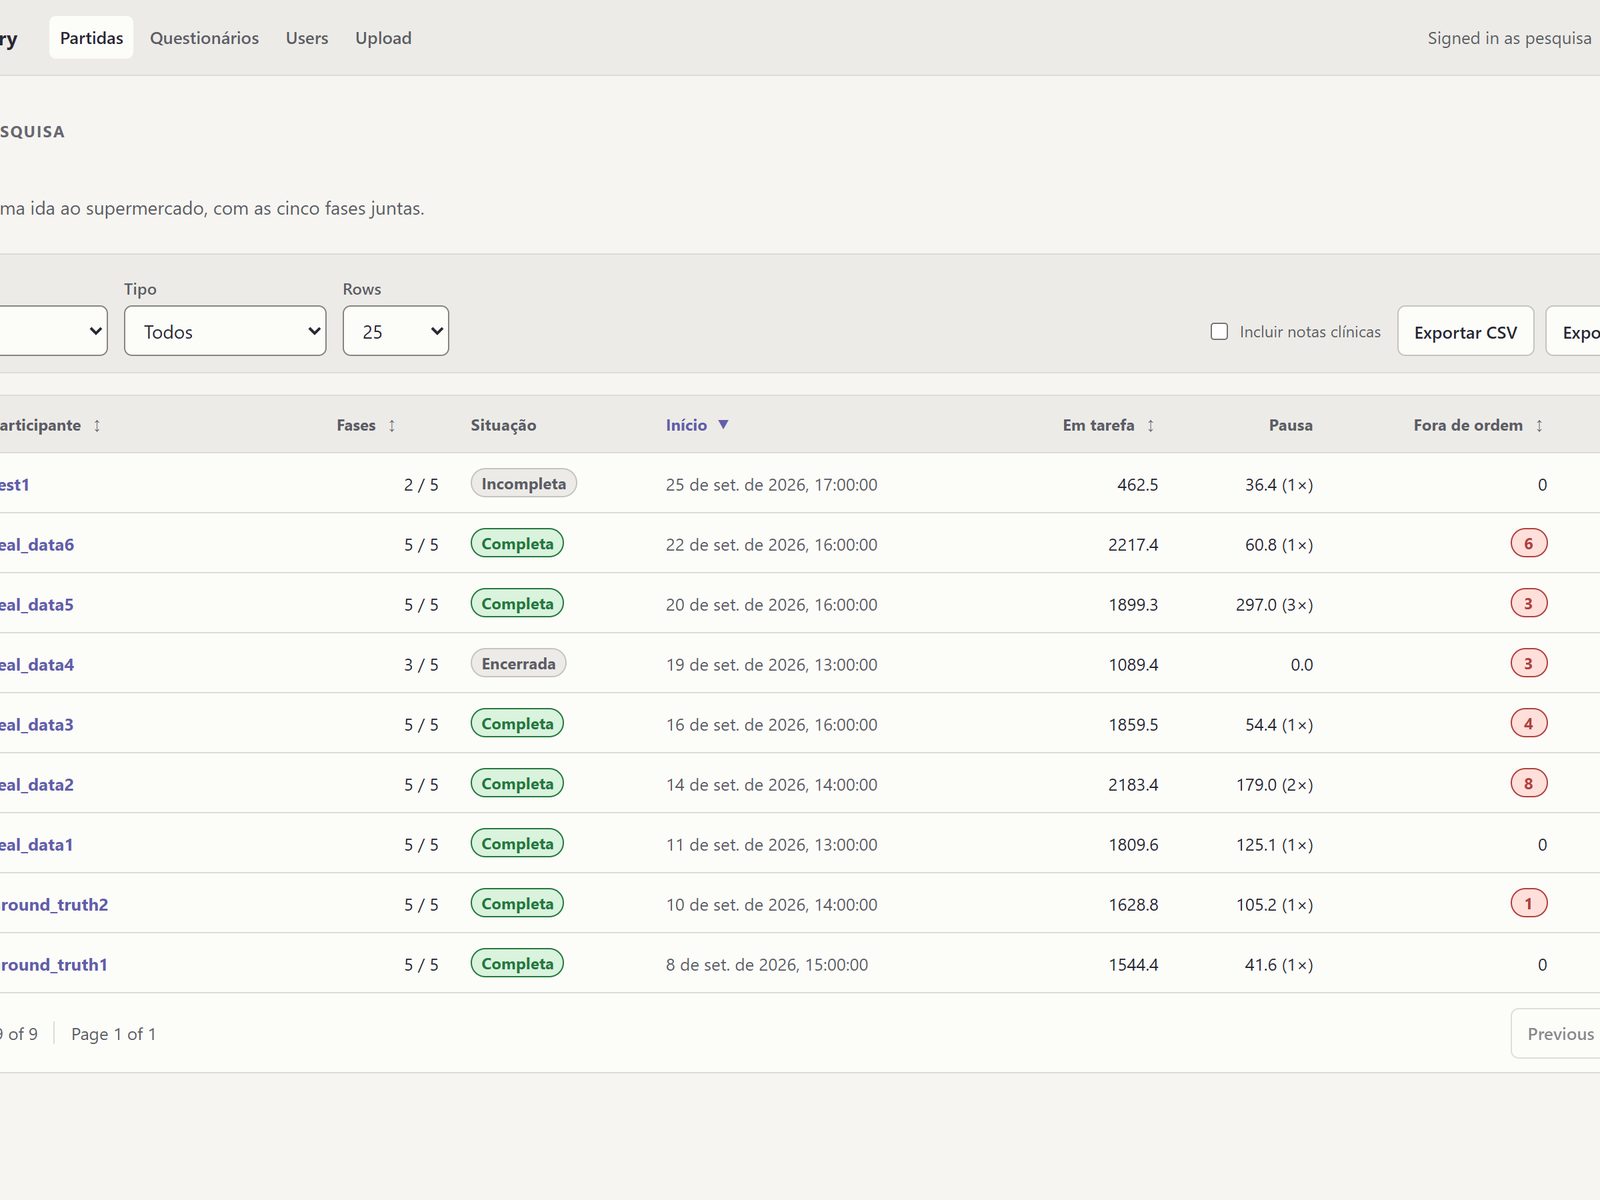Go to the Users tab
Image resolution: width=1600 pixels, height=1200 pixels.
tap(307, 38)
